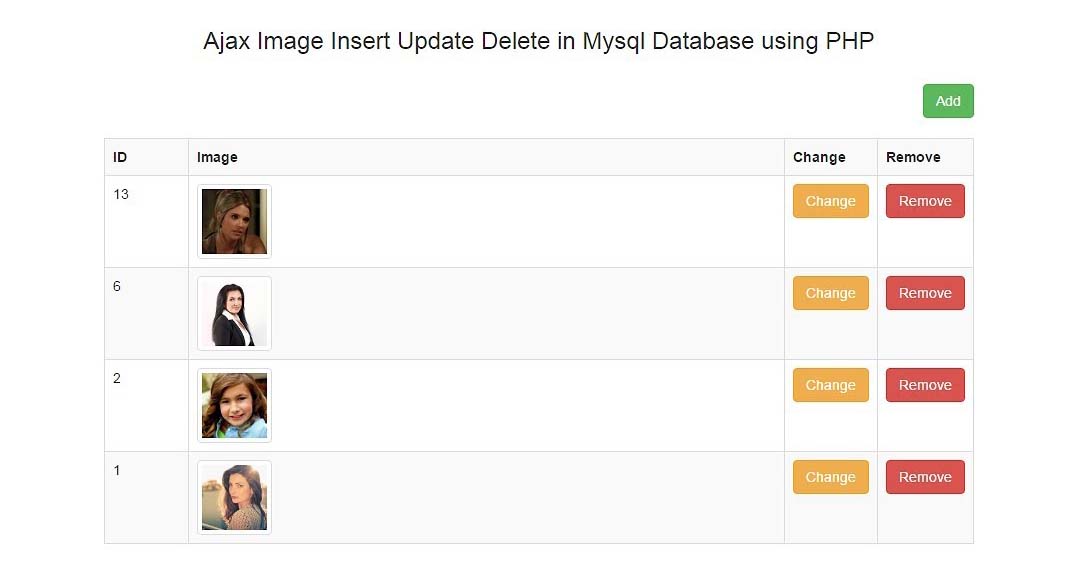Screen dimensions: 1079x561
Task: Remove the image in ID 1 row
Action: [924, 477]
